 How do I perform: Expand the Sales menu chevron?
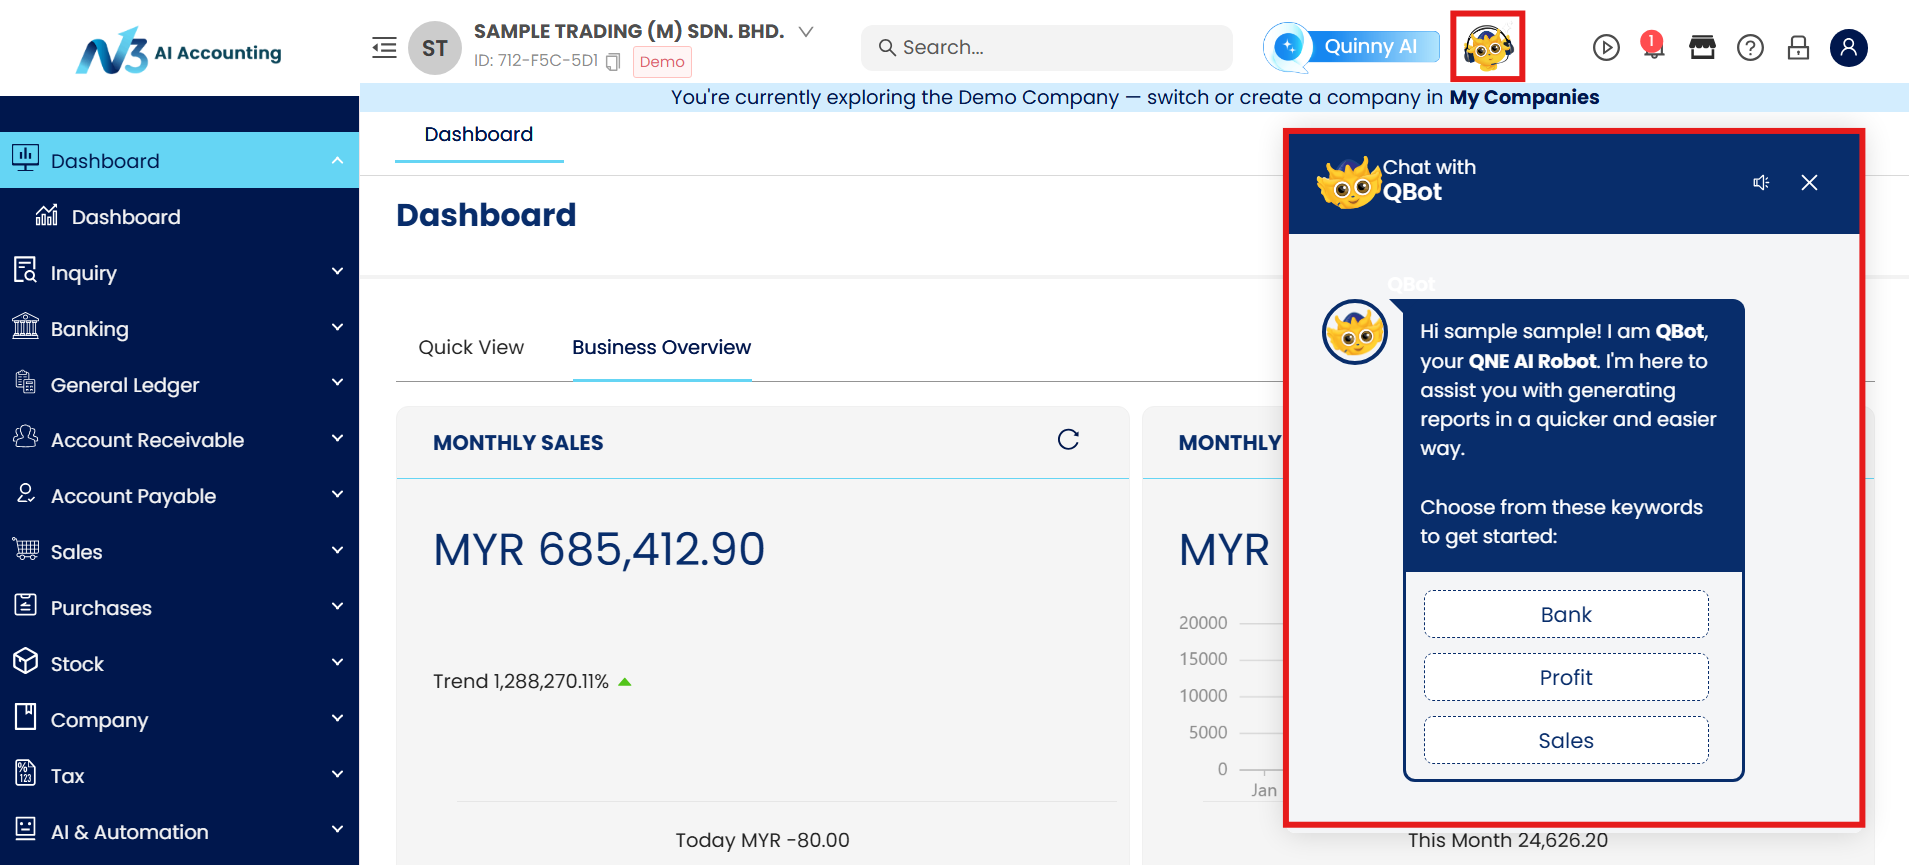click(337, 551)
